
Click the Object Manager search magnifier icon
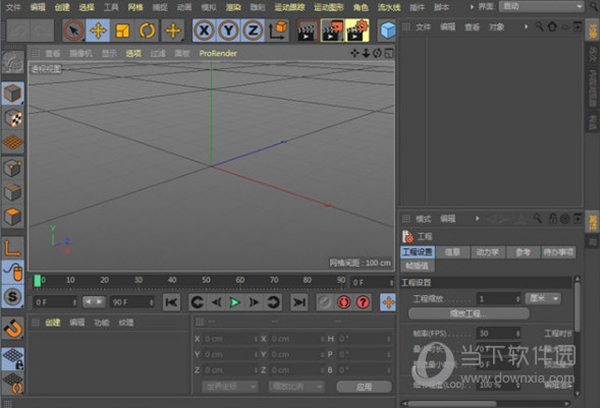coord(539,27)
